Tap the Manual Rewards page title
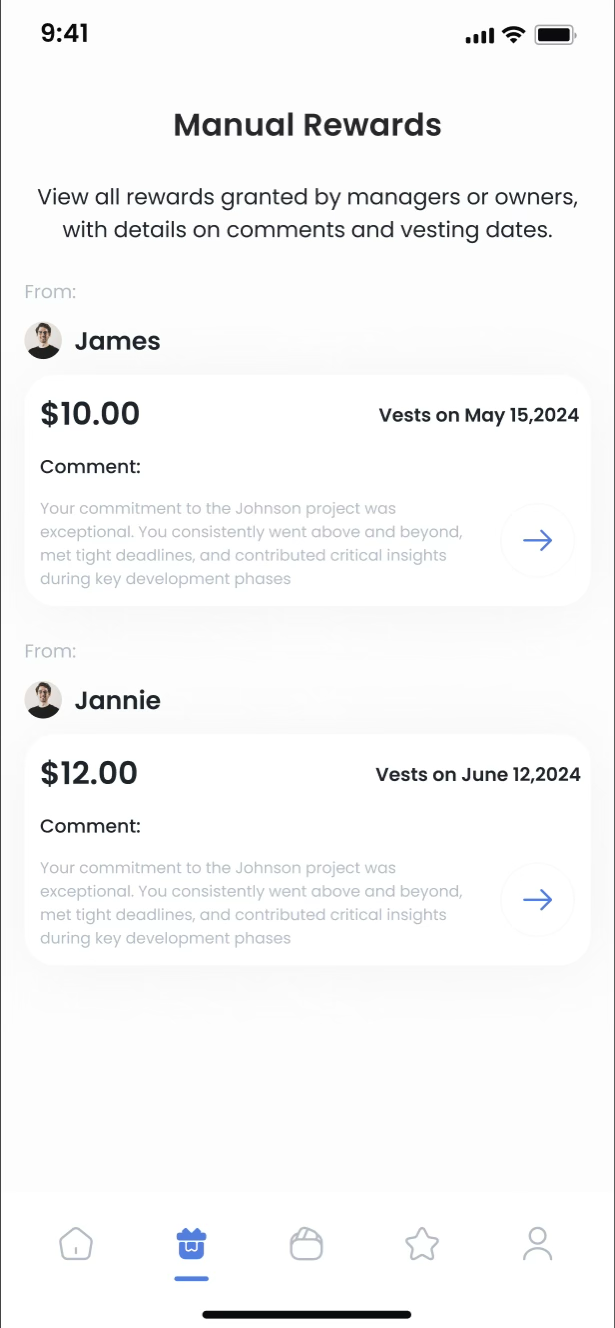This screenshot has height=1328, width=615. 307,125
